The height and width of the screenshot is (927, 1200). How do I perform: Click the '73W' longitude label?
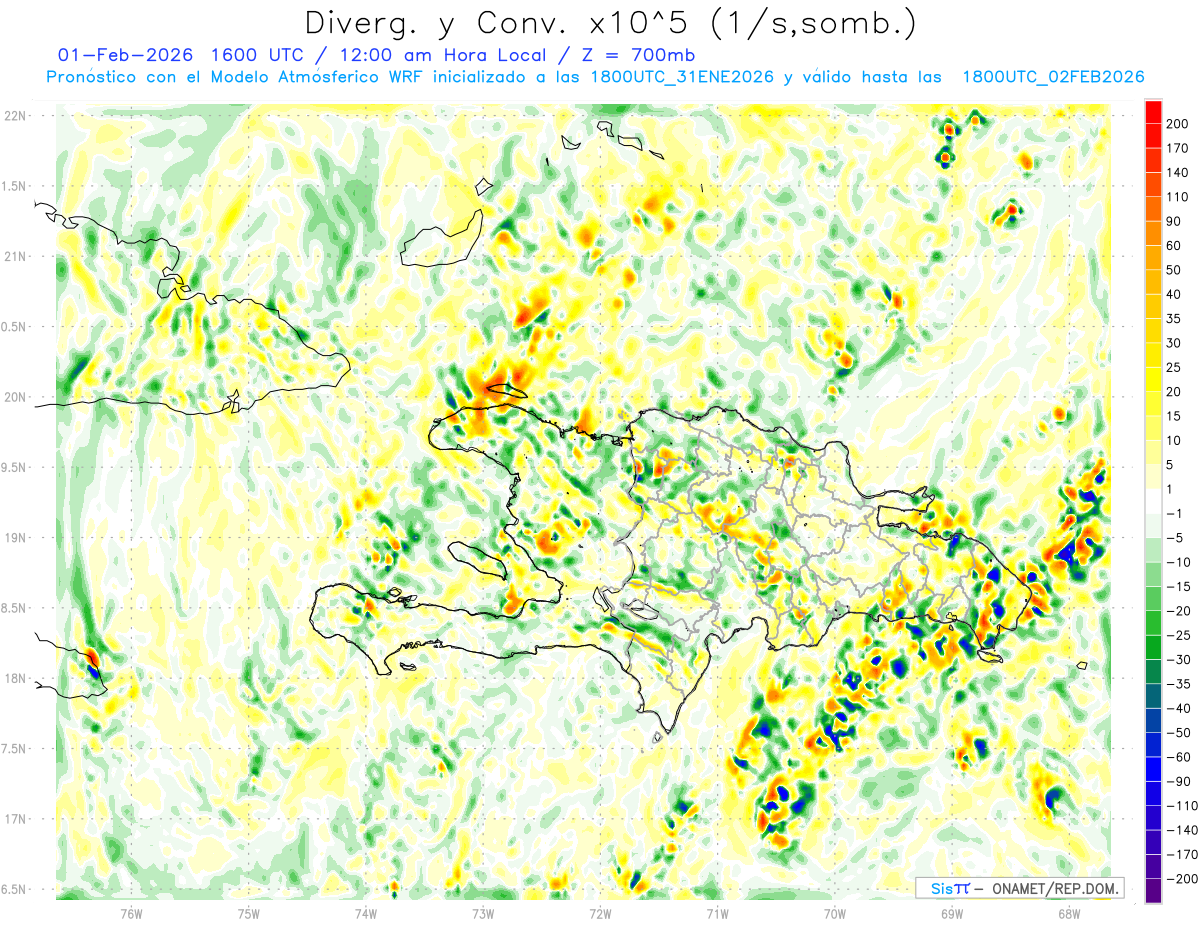click(x=483, y=913)
